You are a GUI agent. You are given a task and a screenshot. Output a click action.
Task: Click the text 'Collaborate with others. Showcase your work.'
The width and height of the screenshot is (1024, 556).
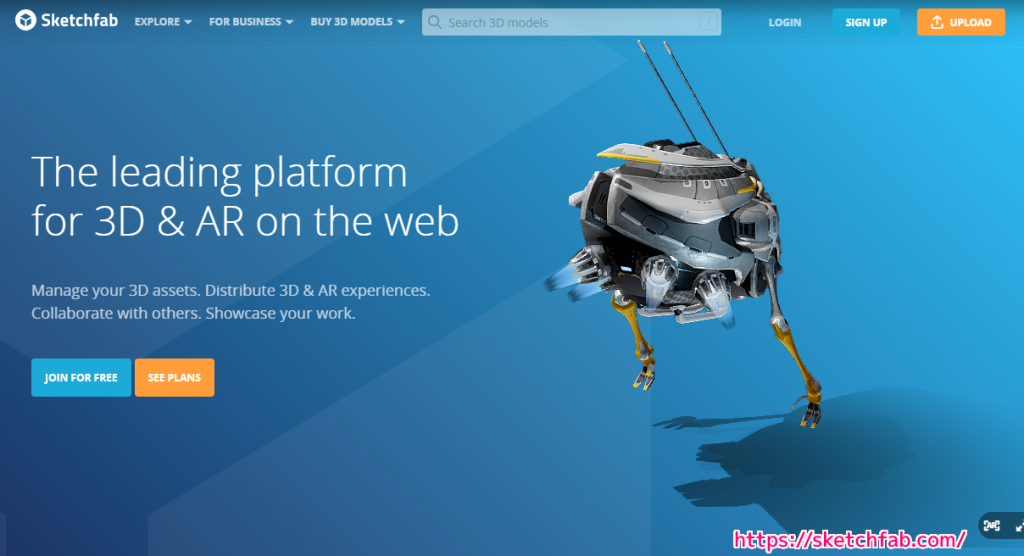pyautogui.click(x=193, y=314)
